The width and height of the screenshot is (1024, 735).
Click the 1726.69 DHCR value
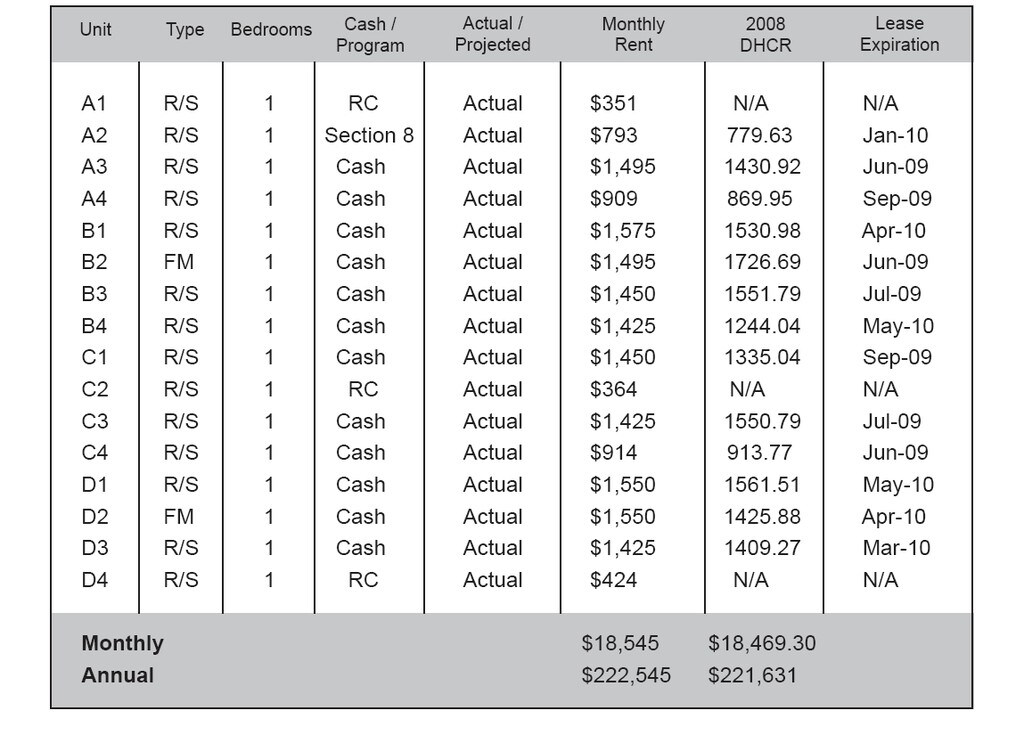pos(762,262)
